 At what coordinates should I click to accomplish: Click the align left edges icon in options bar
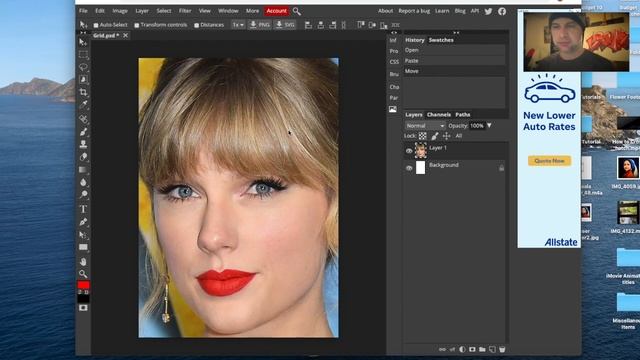pos(308,25)
